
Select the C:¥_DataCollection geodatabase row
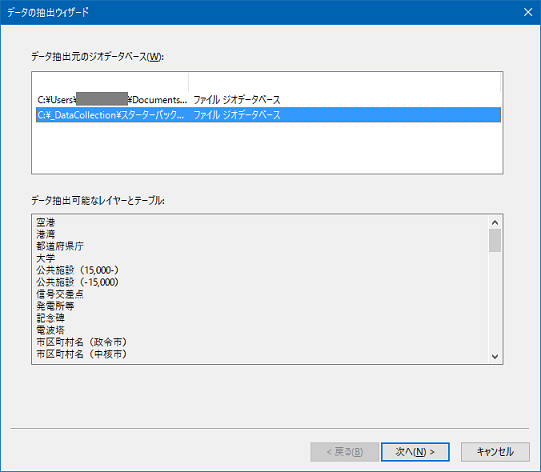tap(268, 115)
